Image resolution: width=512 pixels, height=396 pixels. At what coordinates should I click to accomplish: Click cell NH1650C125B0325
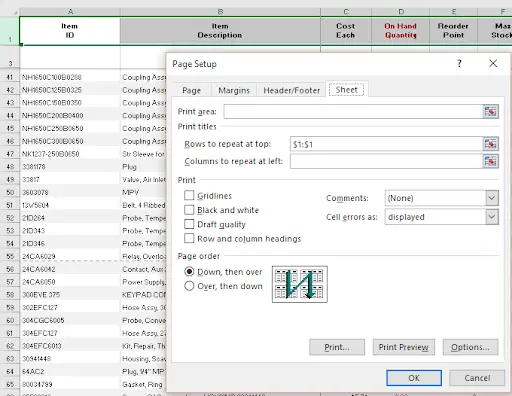click(x=70, y=90)
